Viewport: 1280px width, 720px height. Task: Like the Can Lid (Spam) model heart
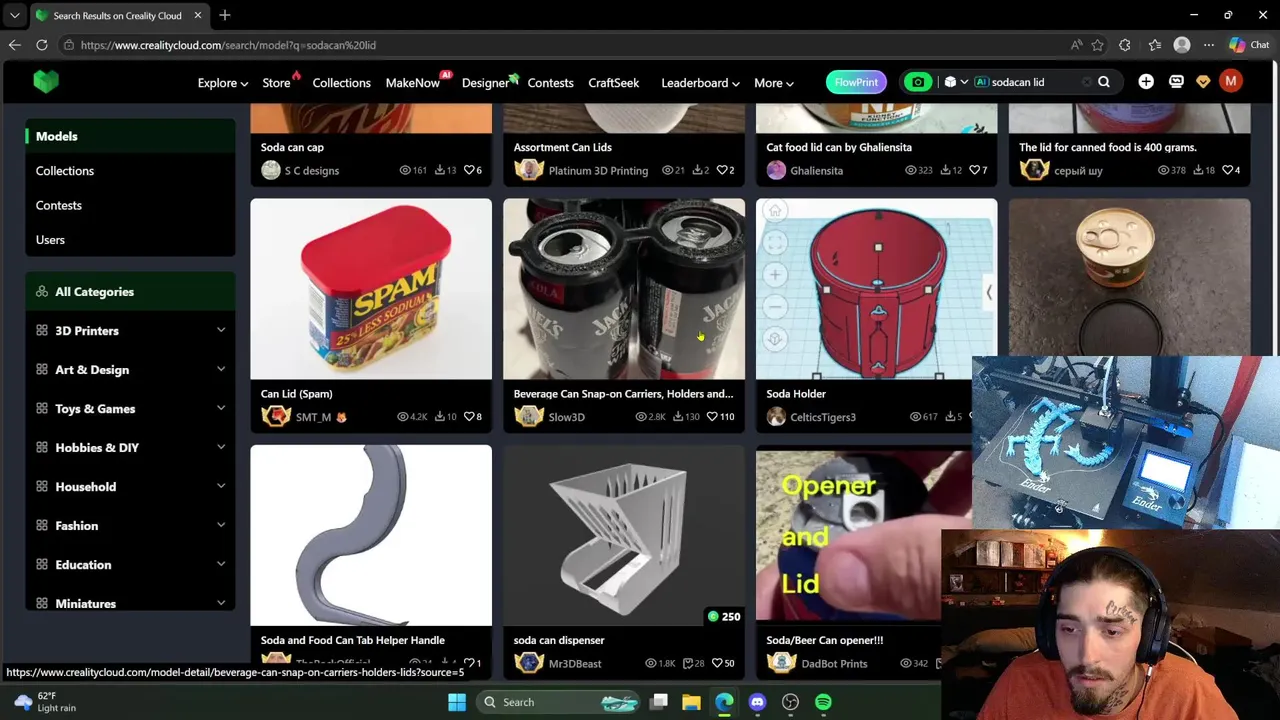(468, 417)
